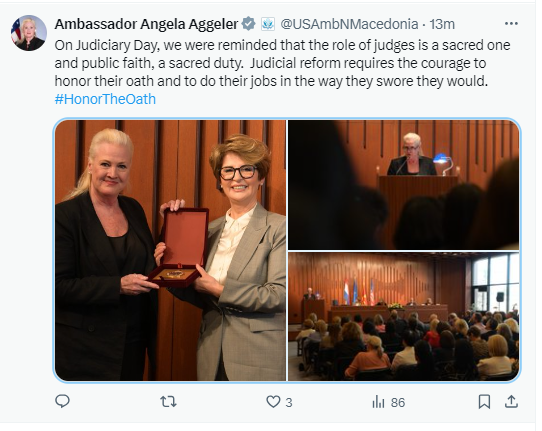Open the three-dot more options menu
The image size is (542, 431).
(x=511, y=24)
